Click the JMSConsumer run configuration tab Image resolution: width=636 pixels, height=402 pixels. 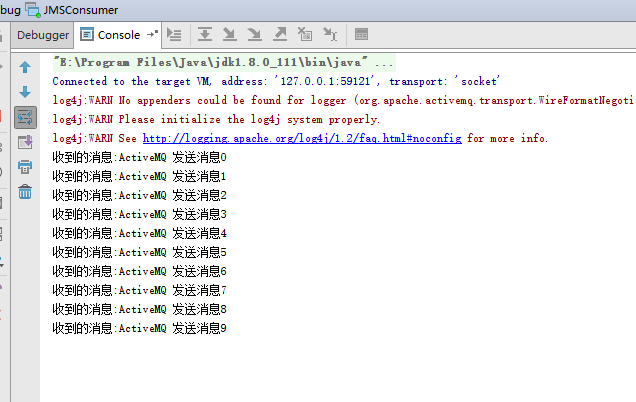pos(73,10)
